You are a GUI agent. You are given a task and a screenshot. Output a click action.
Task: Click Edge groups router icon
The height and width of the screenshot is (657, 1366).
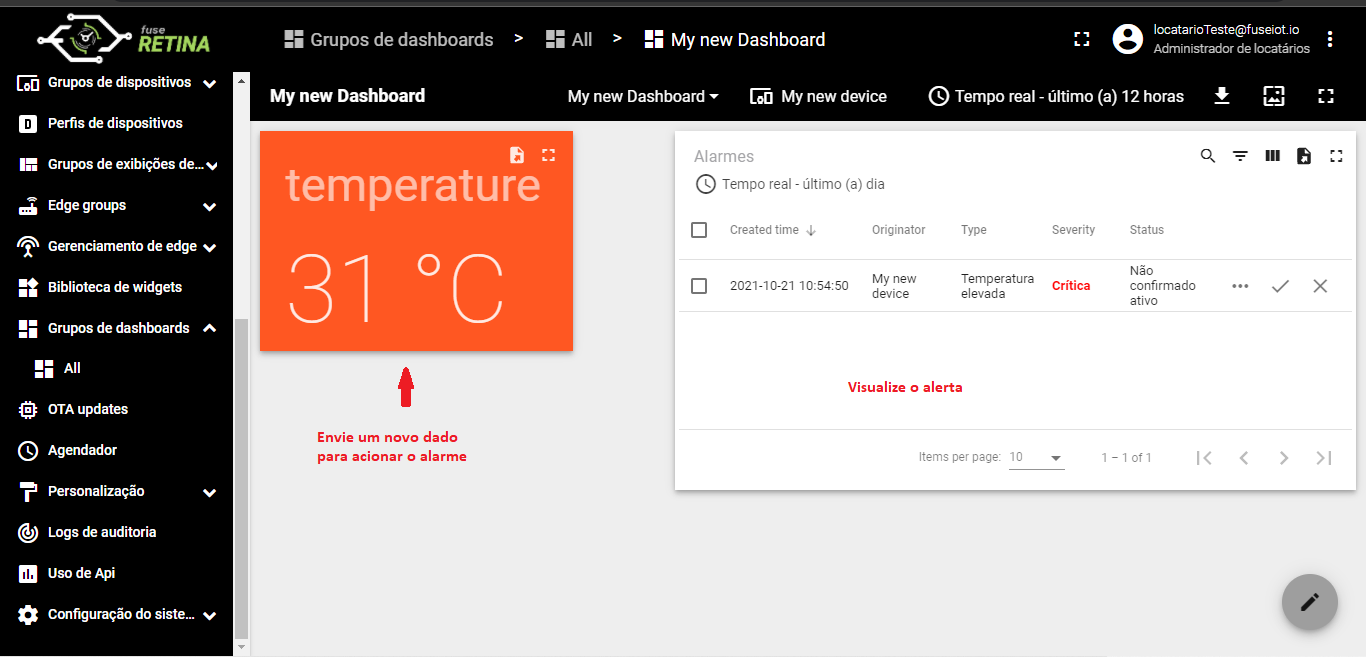pyautogui.click(x=29, y=205)
